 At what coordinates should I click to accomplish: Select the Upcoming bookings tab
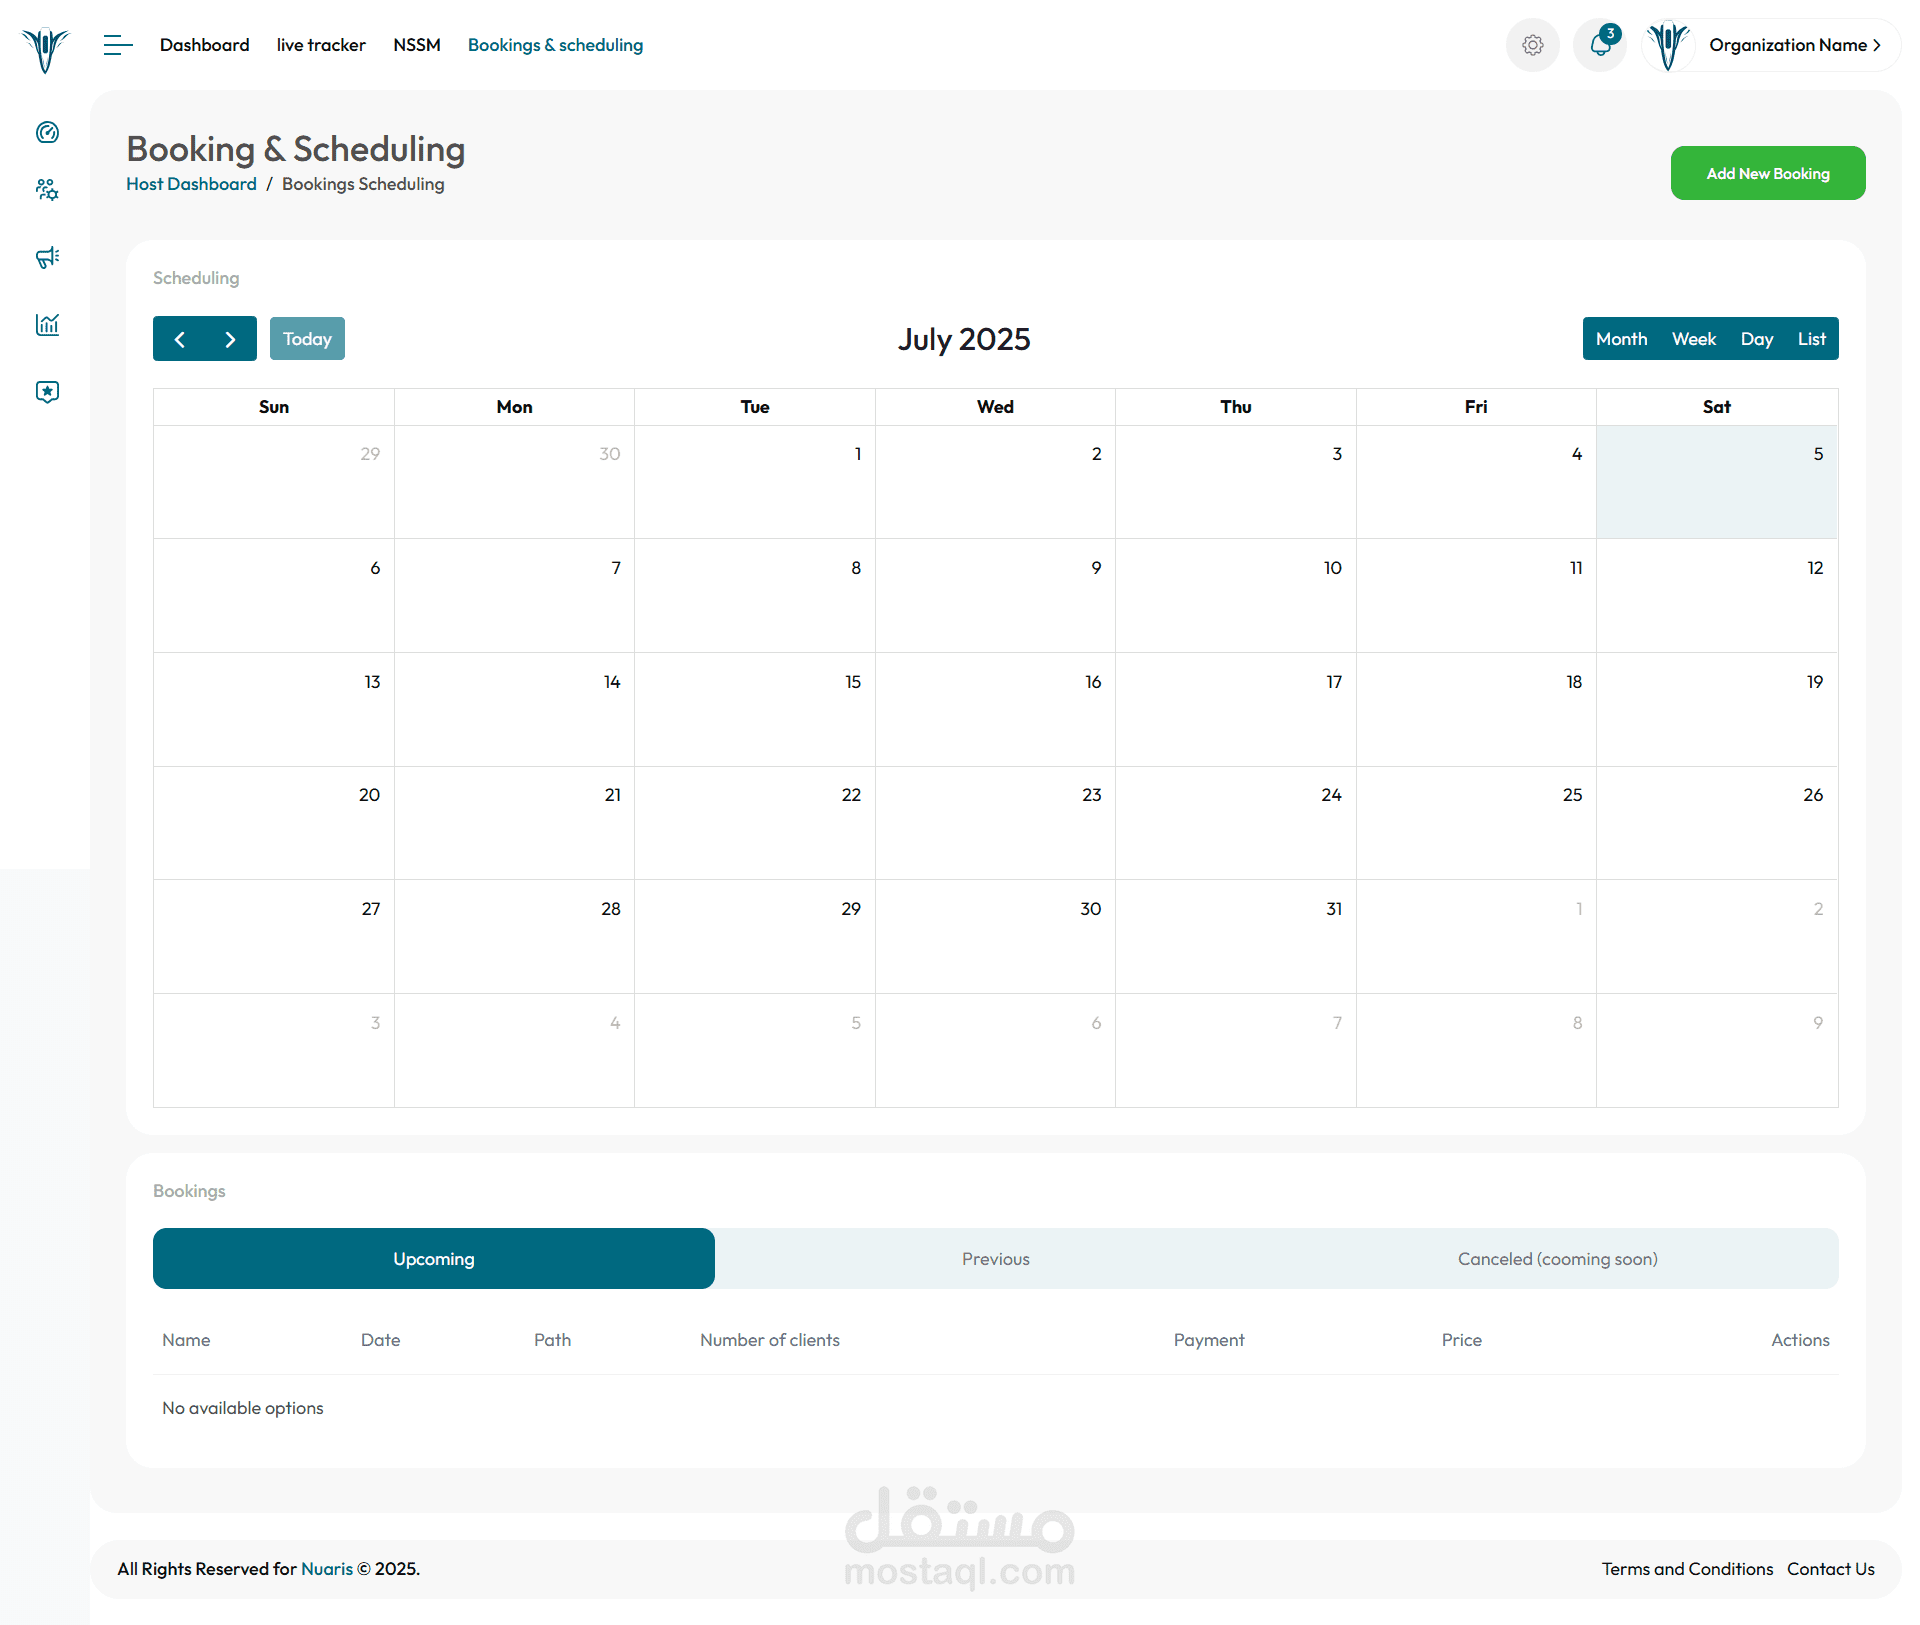click(434, 1259)
